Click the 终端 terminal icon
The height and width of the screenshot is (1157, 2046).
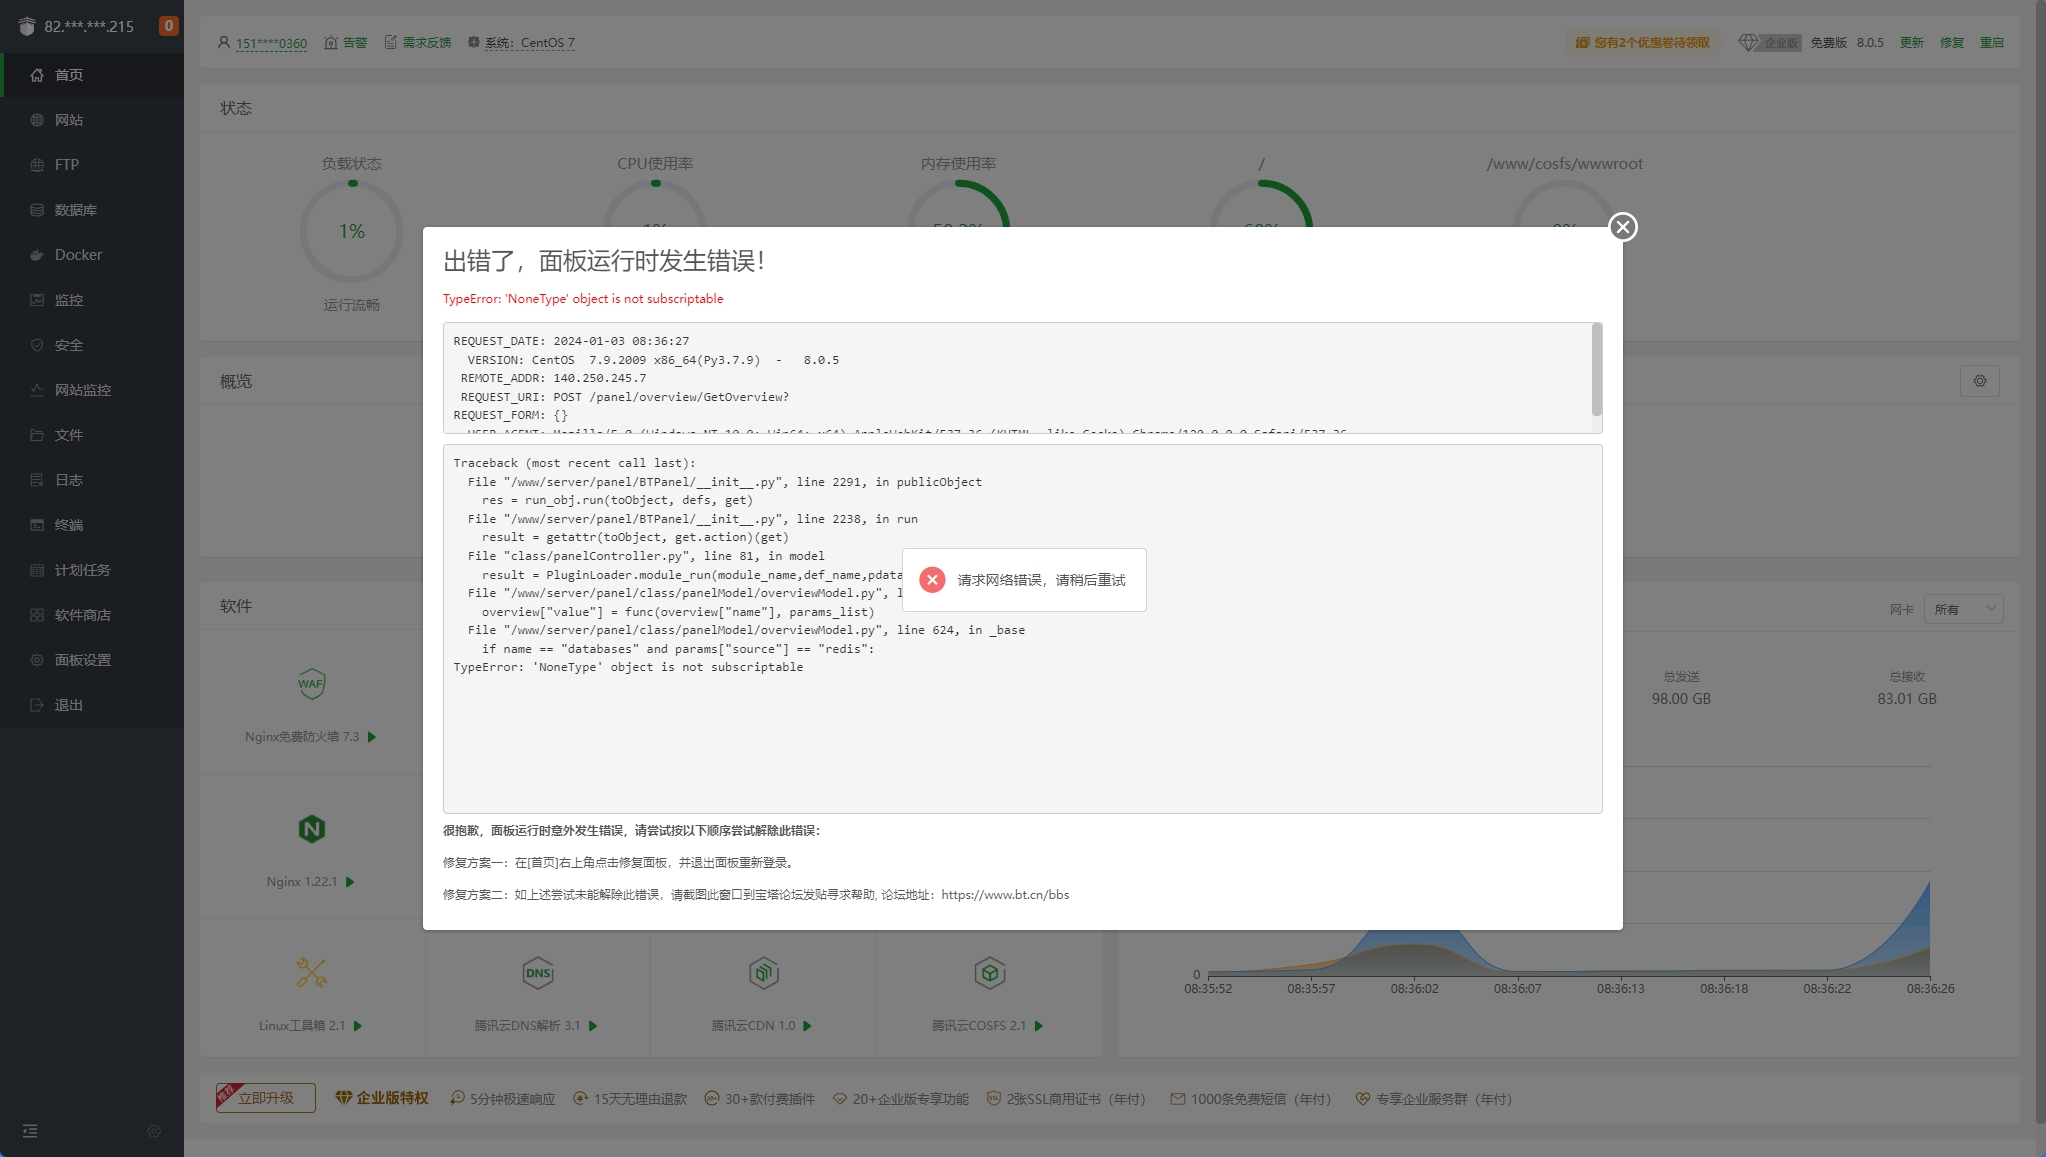pyautogui.click(x=37, y=525)
